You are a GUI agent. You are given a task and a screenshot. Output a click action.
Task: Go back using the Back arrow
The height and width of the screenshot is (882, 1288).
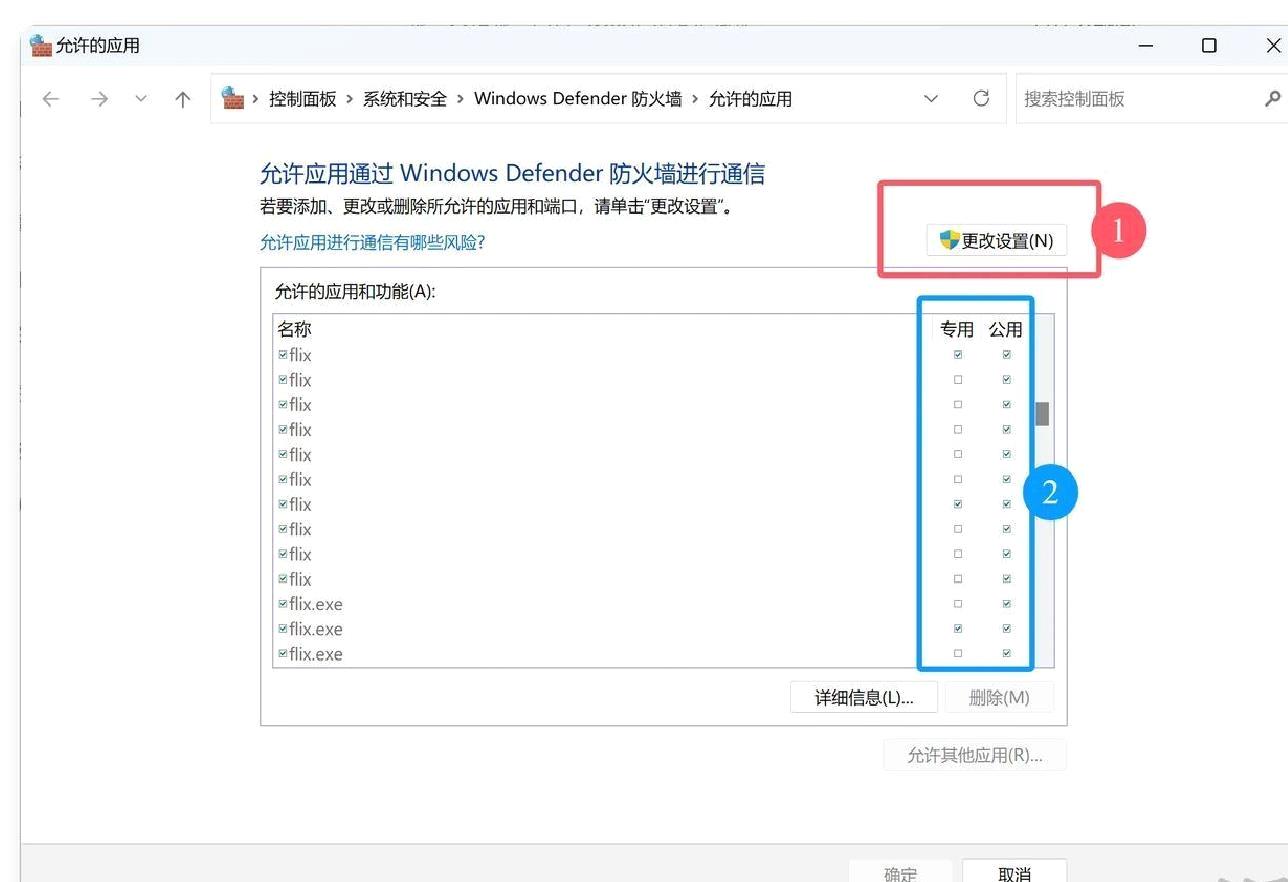coord(51,99)
